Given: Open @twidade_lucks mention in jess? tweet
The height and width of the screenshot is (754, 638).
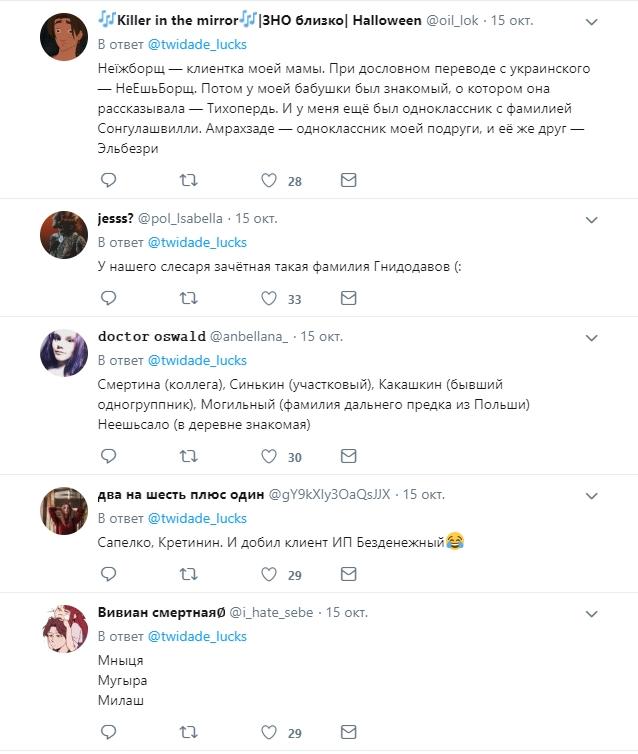Looking at the screenshot, I should click(x=197, y=242).
